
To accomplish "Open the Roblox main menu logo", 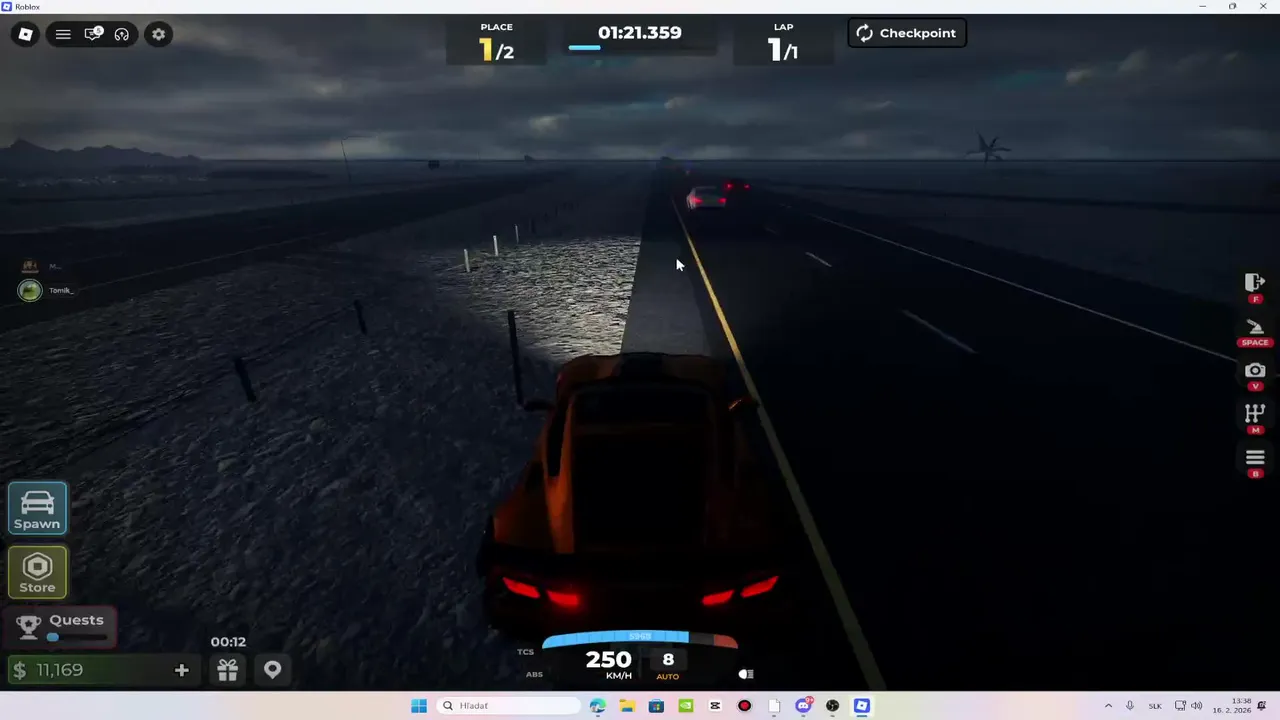I will (26, 34).
